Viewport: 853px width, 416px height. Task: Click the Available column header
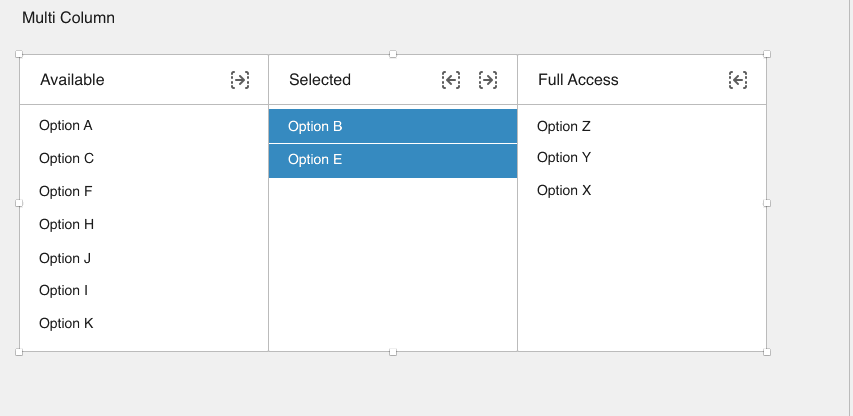72,80
